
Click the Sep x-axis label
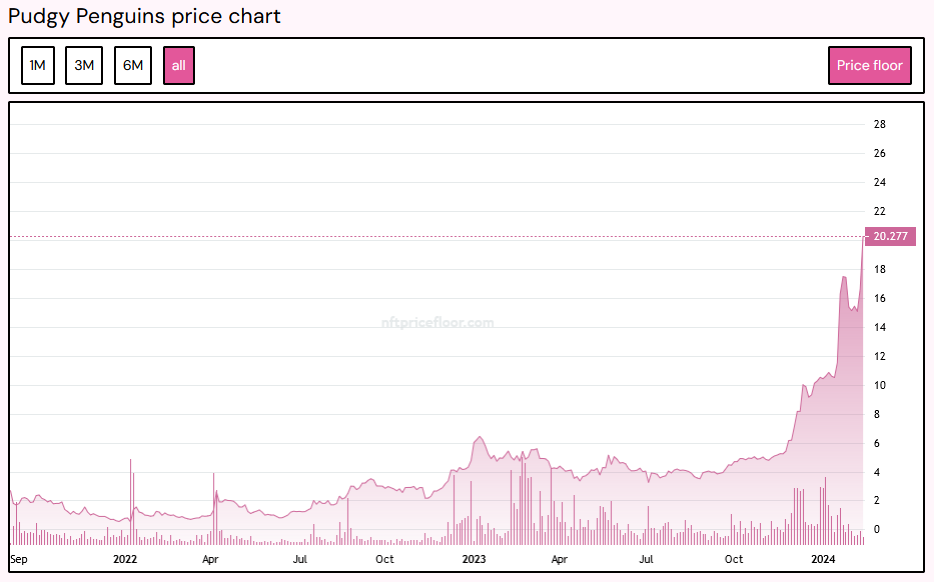pyautogui.click(x=19, y=559)
